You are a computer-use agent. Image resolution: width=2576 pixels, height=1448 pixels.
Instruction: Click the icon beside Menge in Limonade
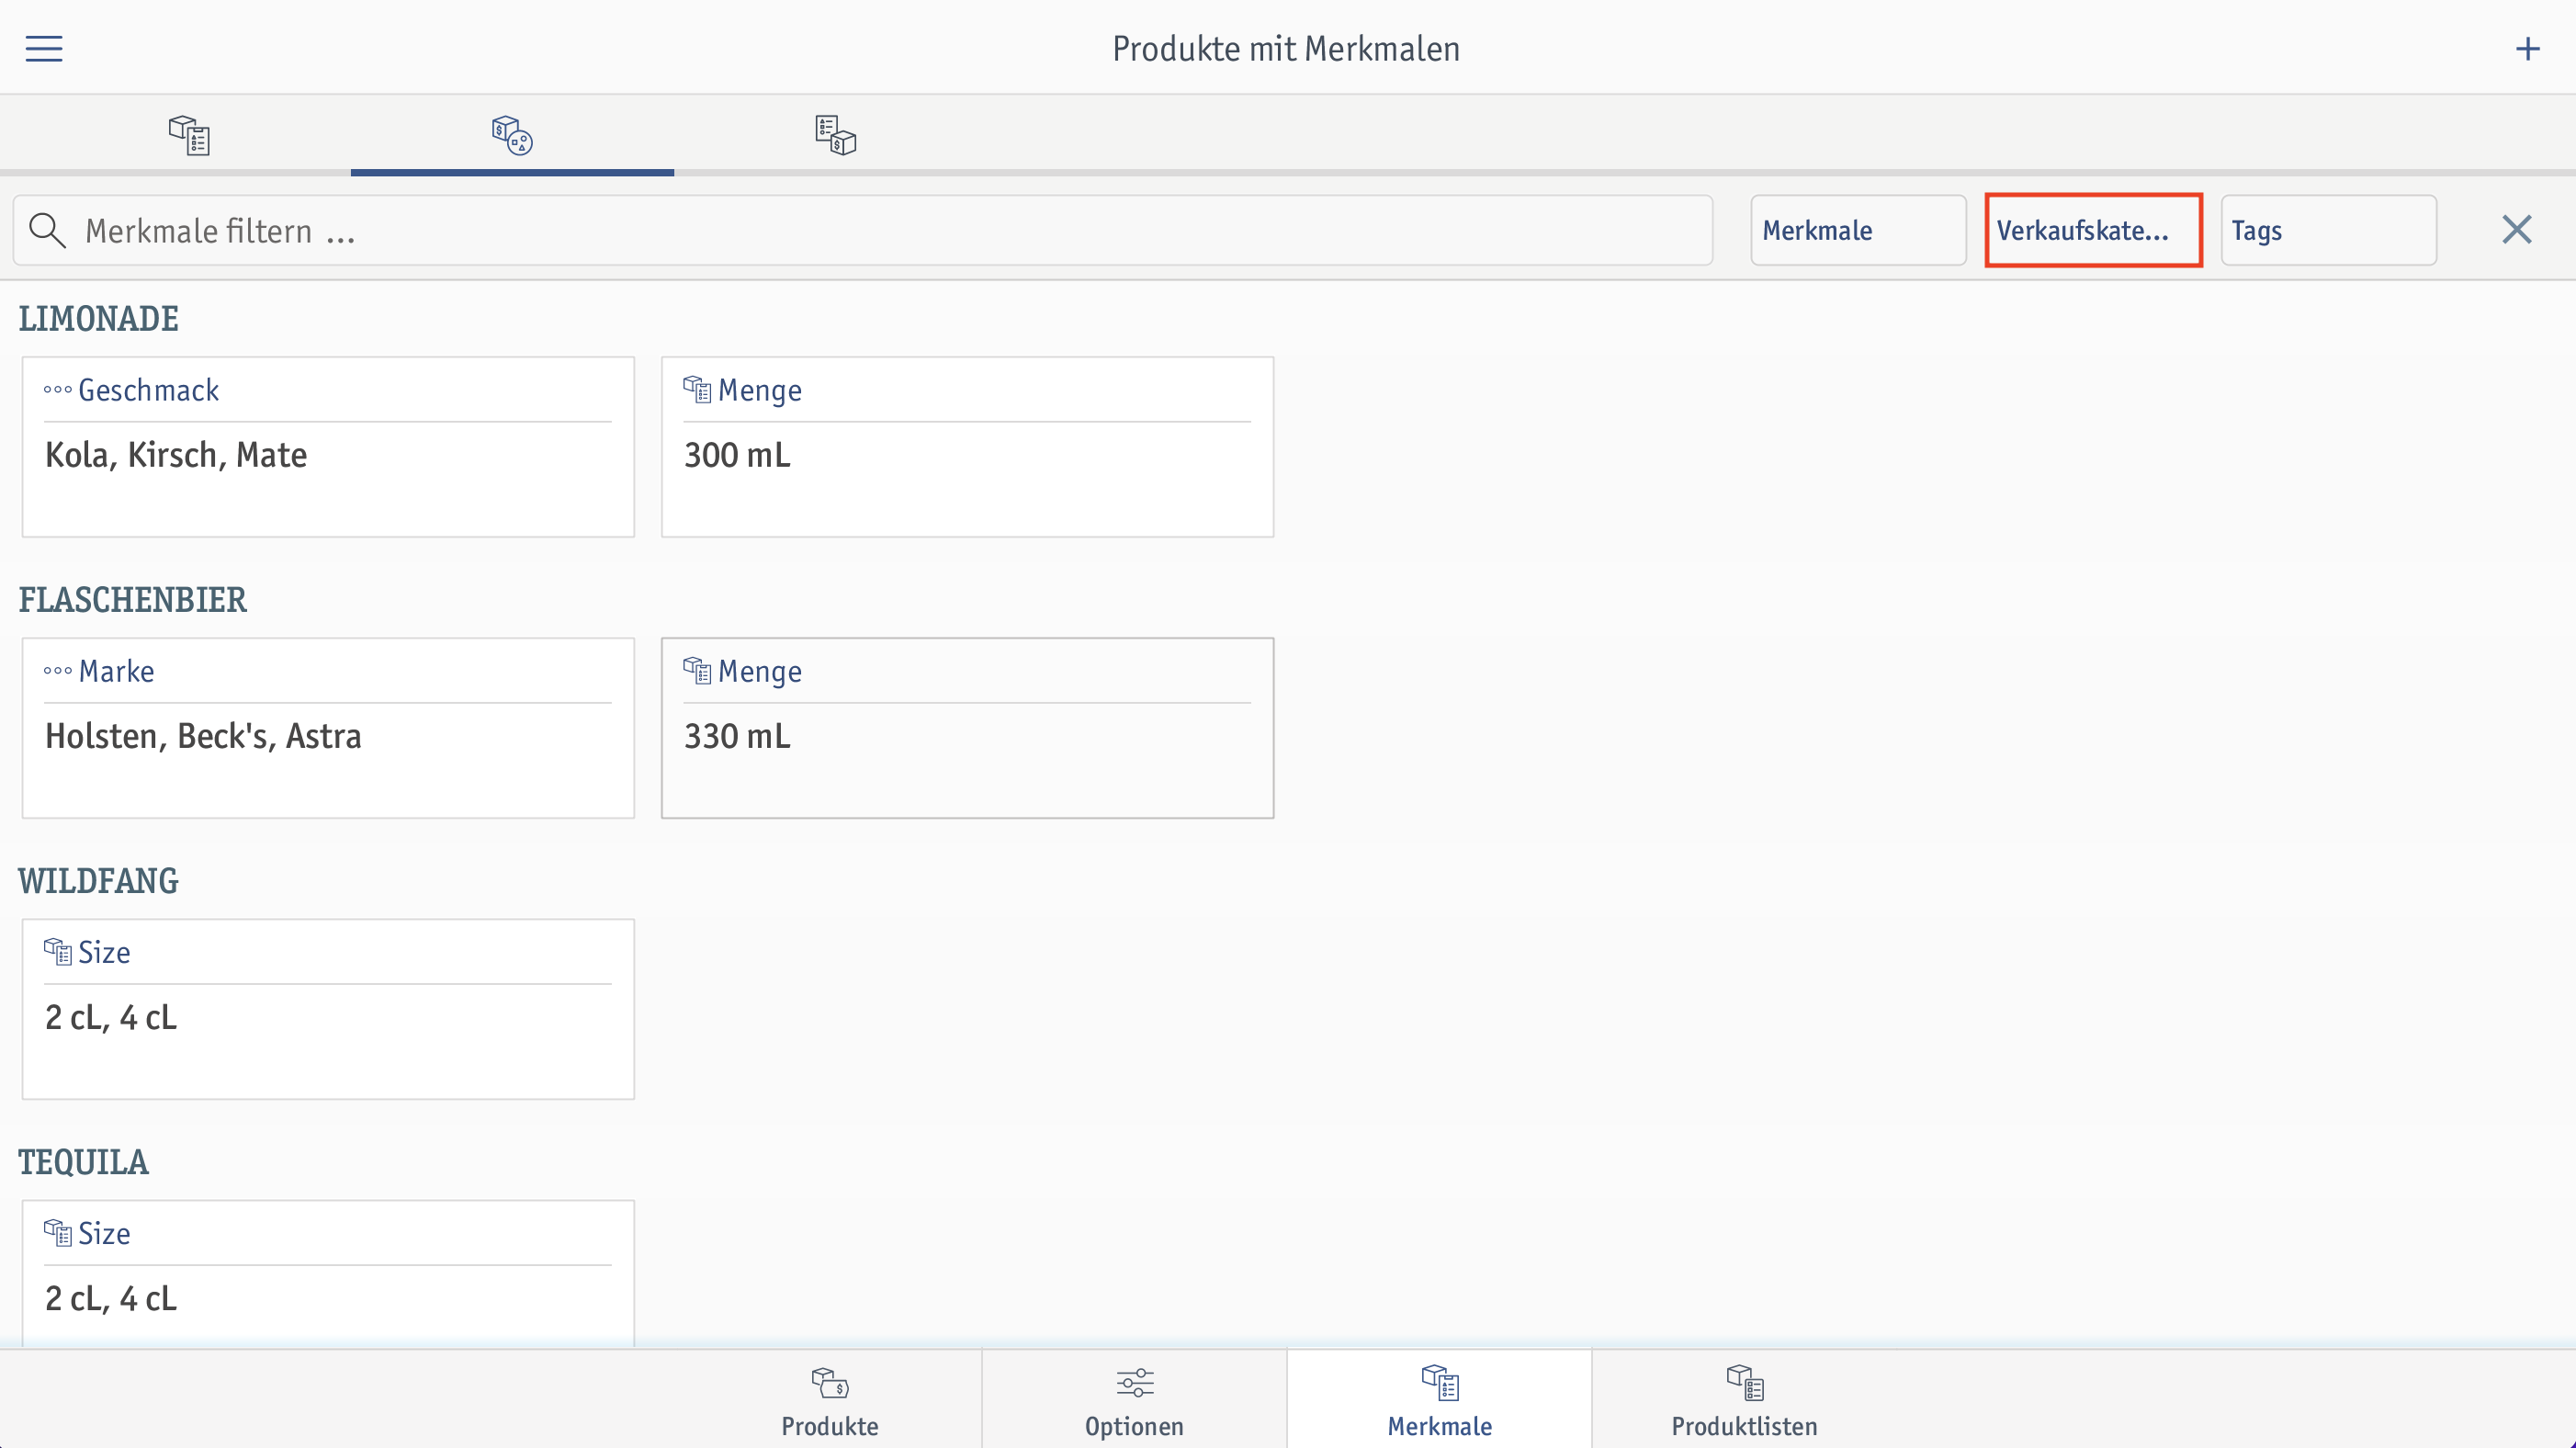point(697,390)
